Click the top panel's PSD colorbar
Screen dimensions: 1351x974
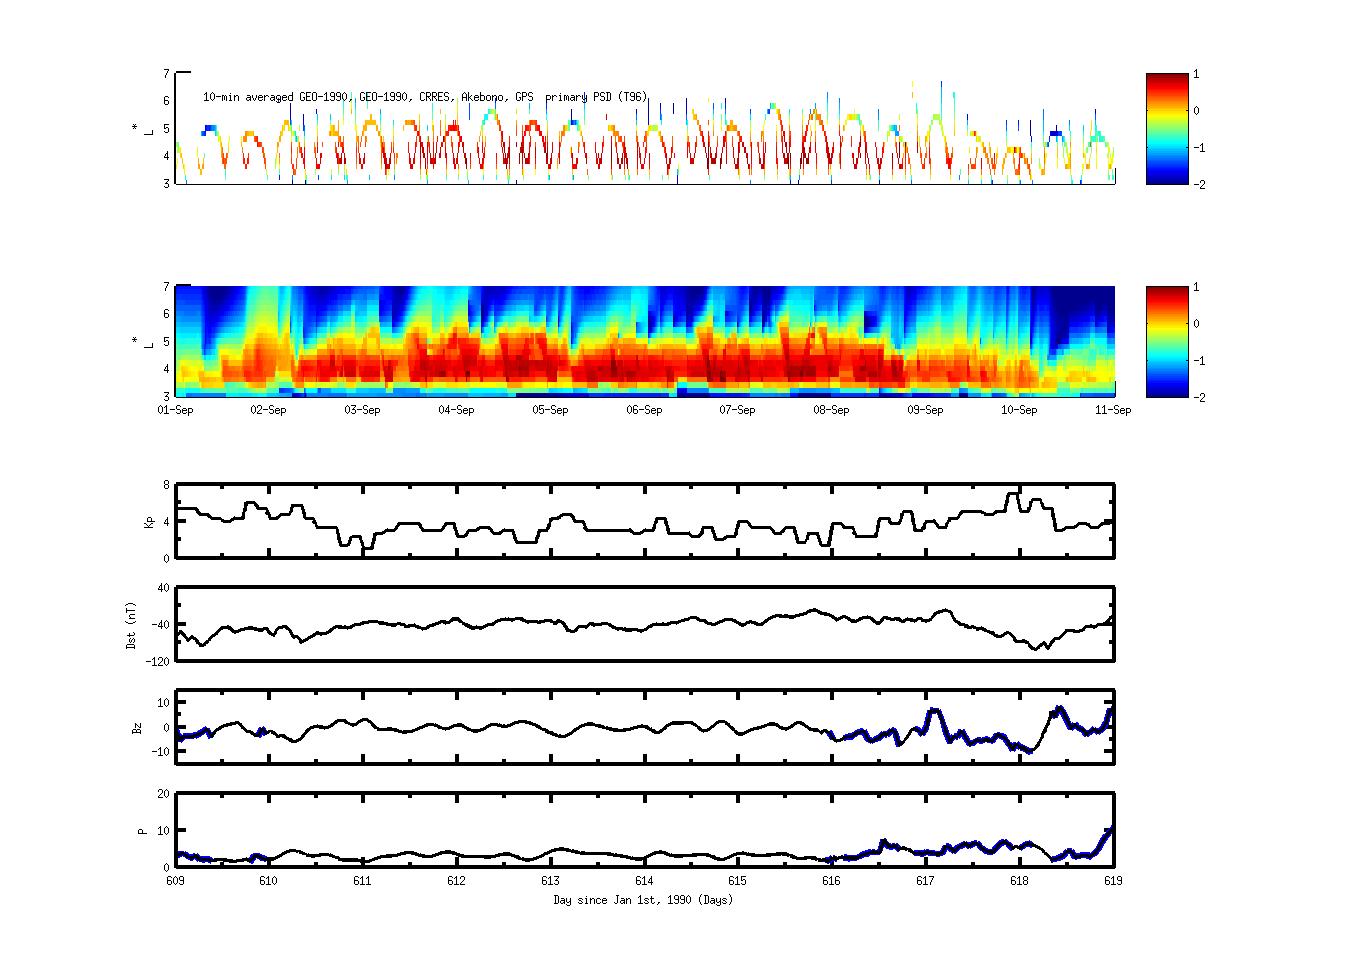pyautogui.click(x=1167, y=129)
